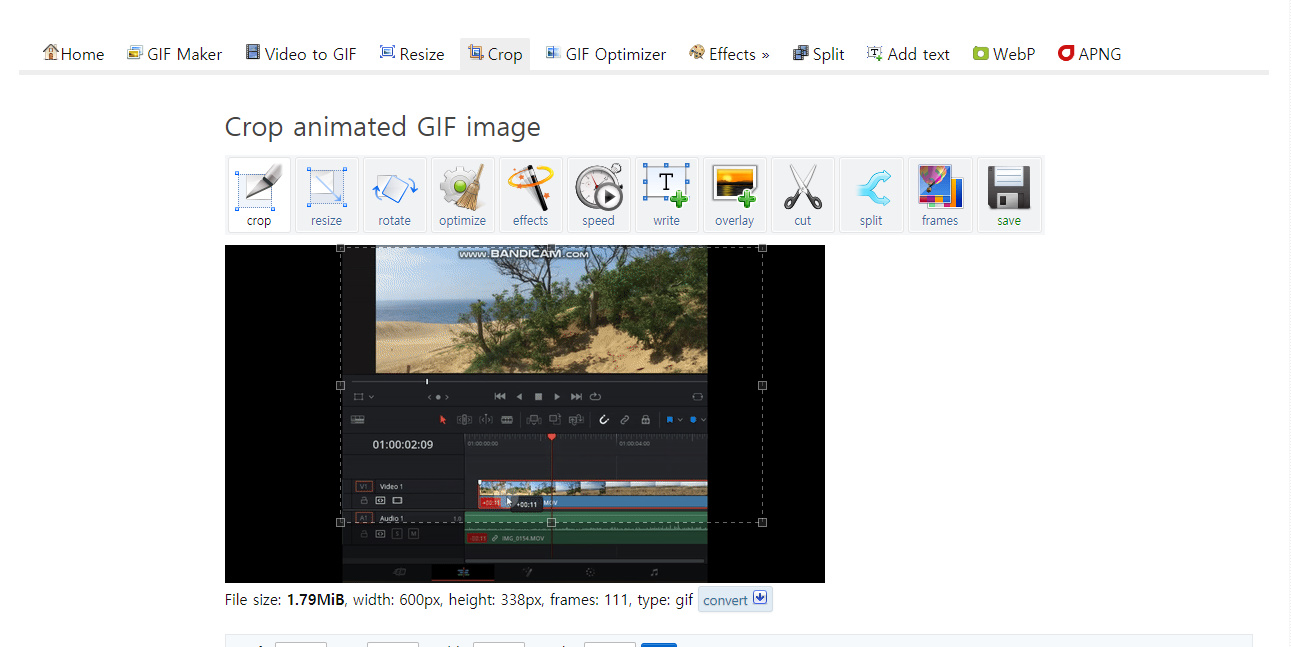Select the crop tool
This screenshot has width=1291, height=647.
coord(259,195)
